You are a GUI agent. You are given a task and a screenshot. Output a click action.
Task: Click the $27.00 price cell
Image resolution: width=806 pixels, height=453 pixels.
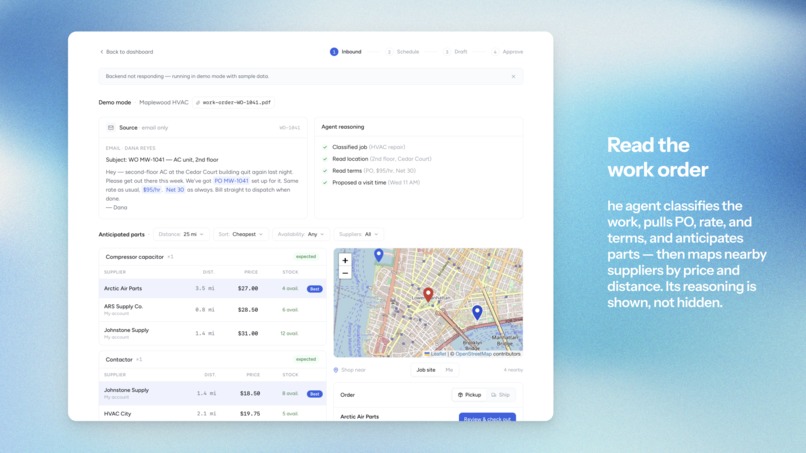(x=248, y=288)
